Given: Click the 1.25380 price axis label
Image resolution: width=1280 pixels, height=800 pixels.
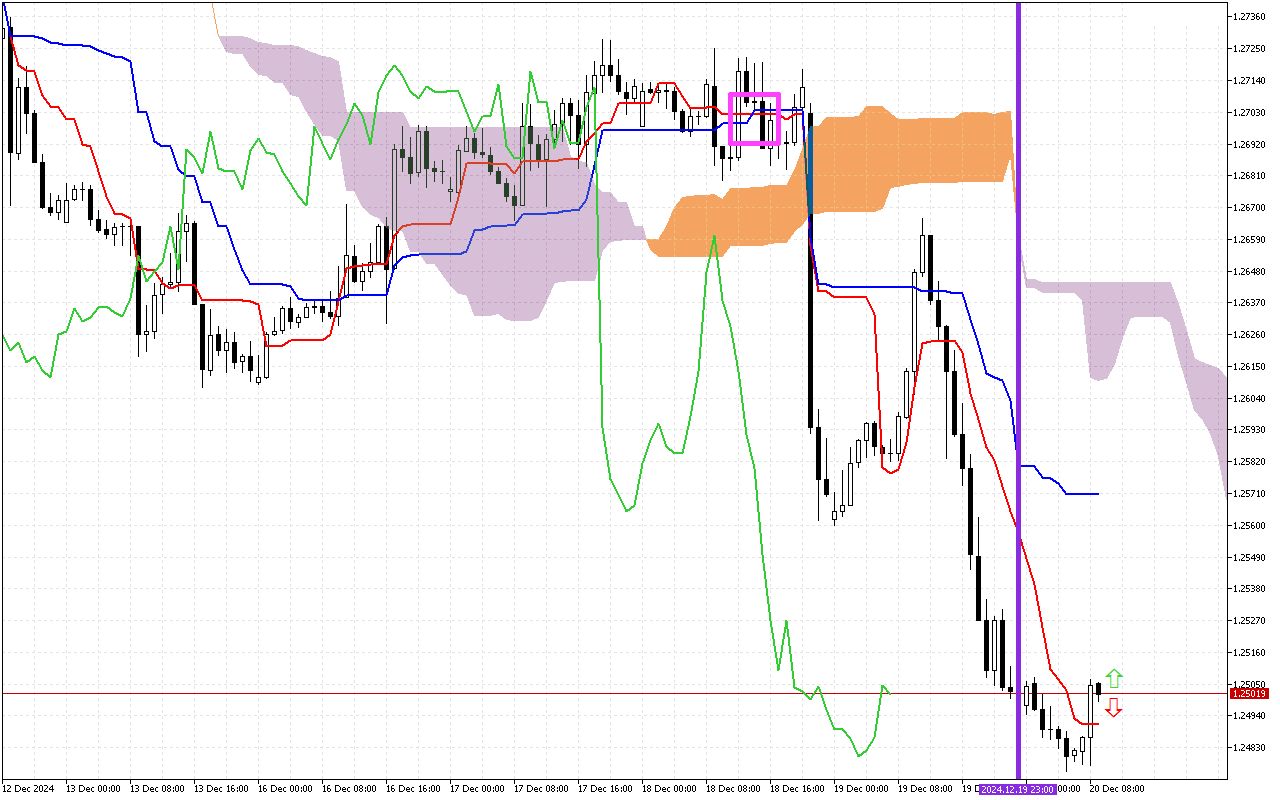Looking at the screenshot, I should (1250, 589).
